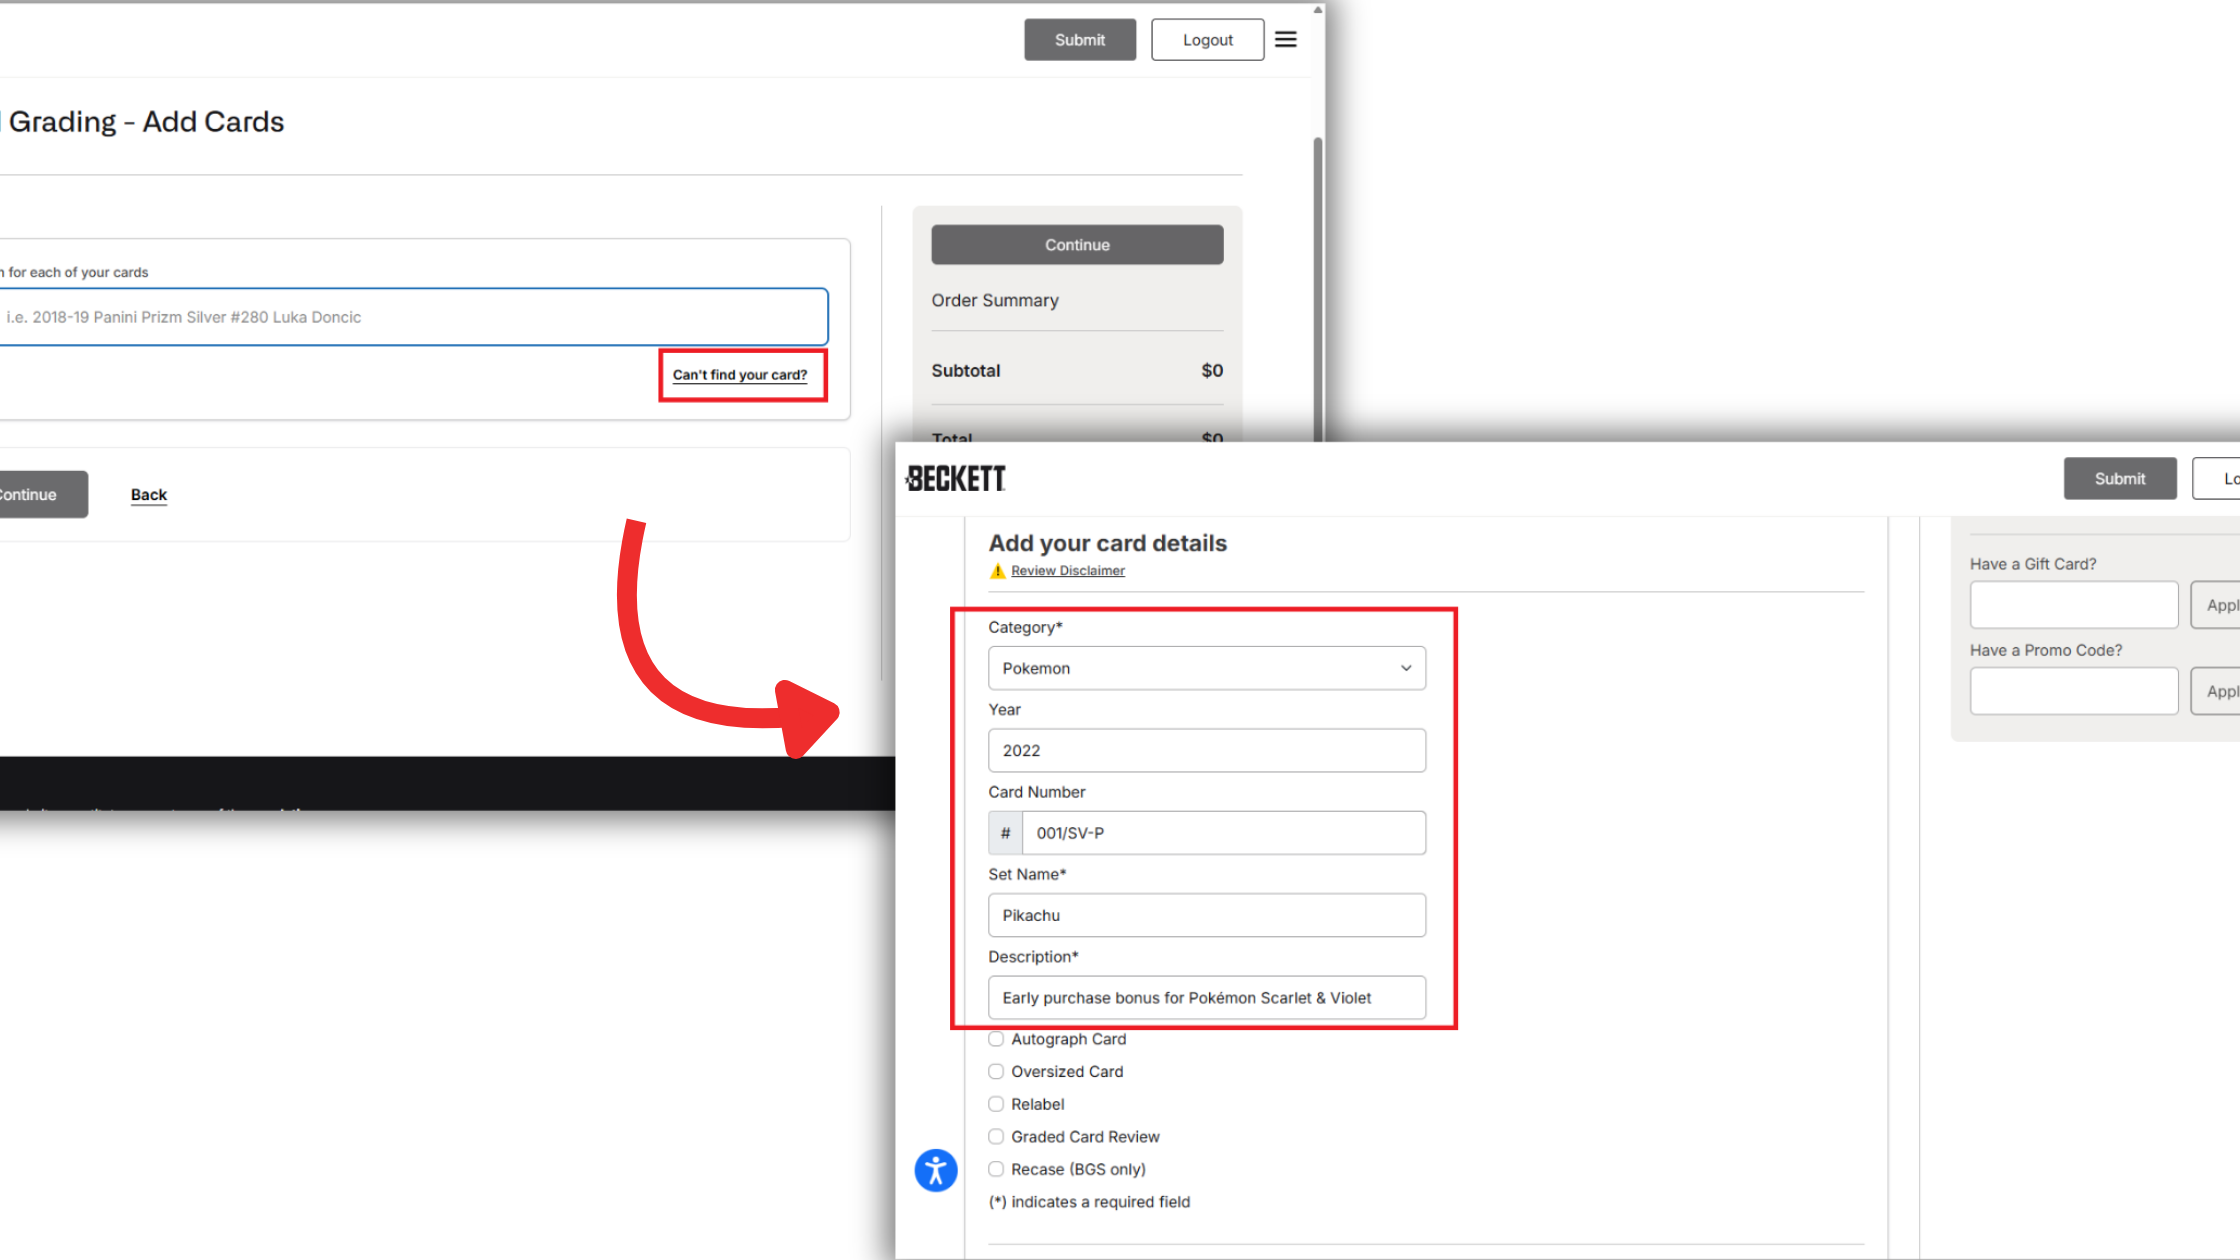Click the Set Name field containing Pikachu

[1207, 915]
